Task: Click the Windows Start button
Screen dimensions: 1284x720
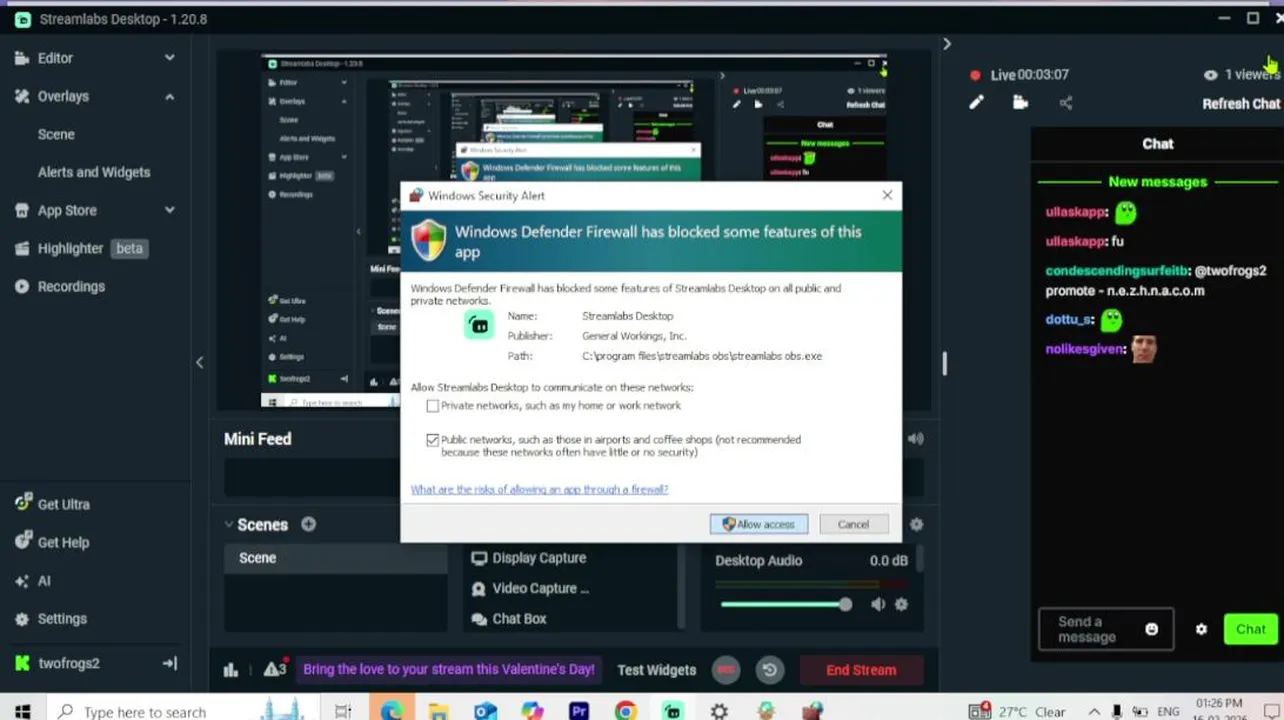Action: click(x=22, y=711)
